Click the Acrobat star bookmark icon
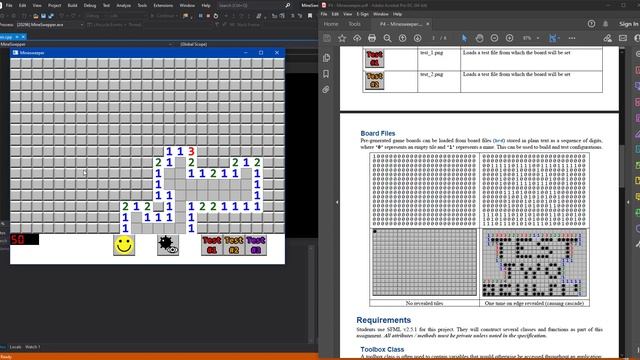Image resolution: width=640 pixels, height=360 pixels. 342,38
